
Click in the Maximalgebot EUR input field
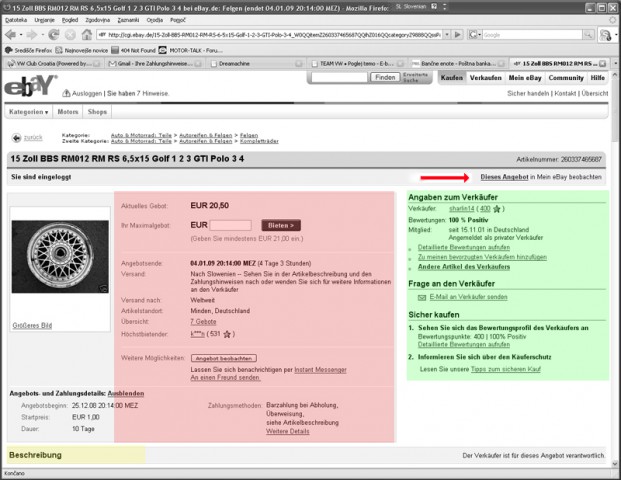point(230,225)
